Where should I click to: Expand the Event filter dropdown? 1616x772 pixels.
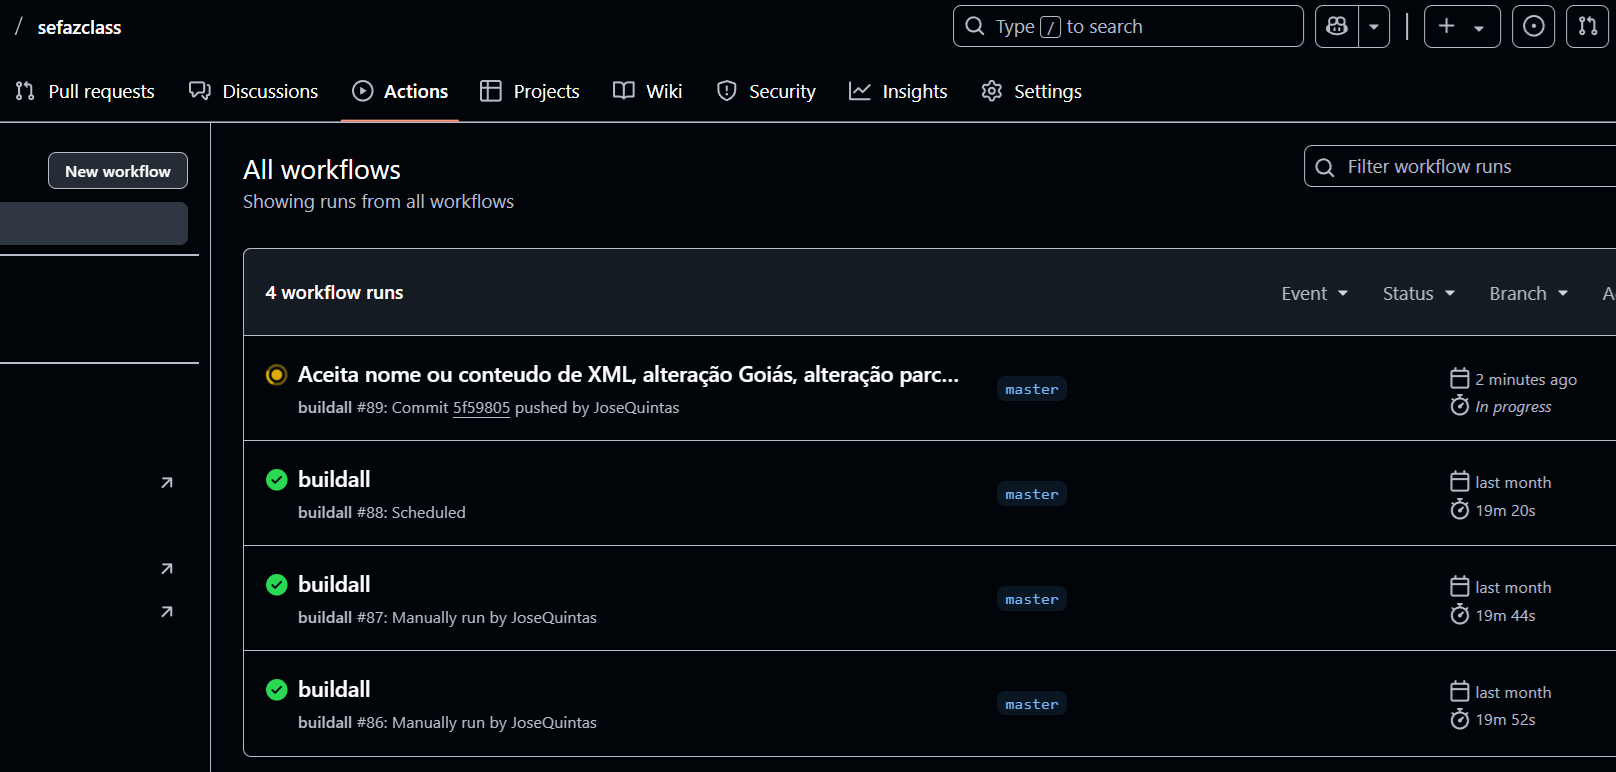point(1314,293)
